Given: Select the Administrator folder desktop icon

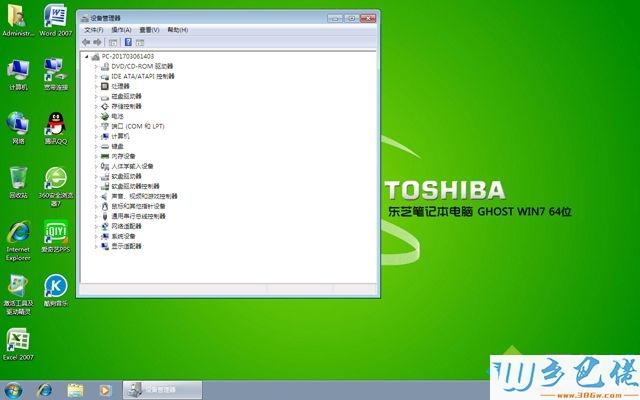Looking at the screenshot, I should [18, 20].
